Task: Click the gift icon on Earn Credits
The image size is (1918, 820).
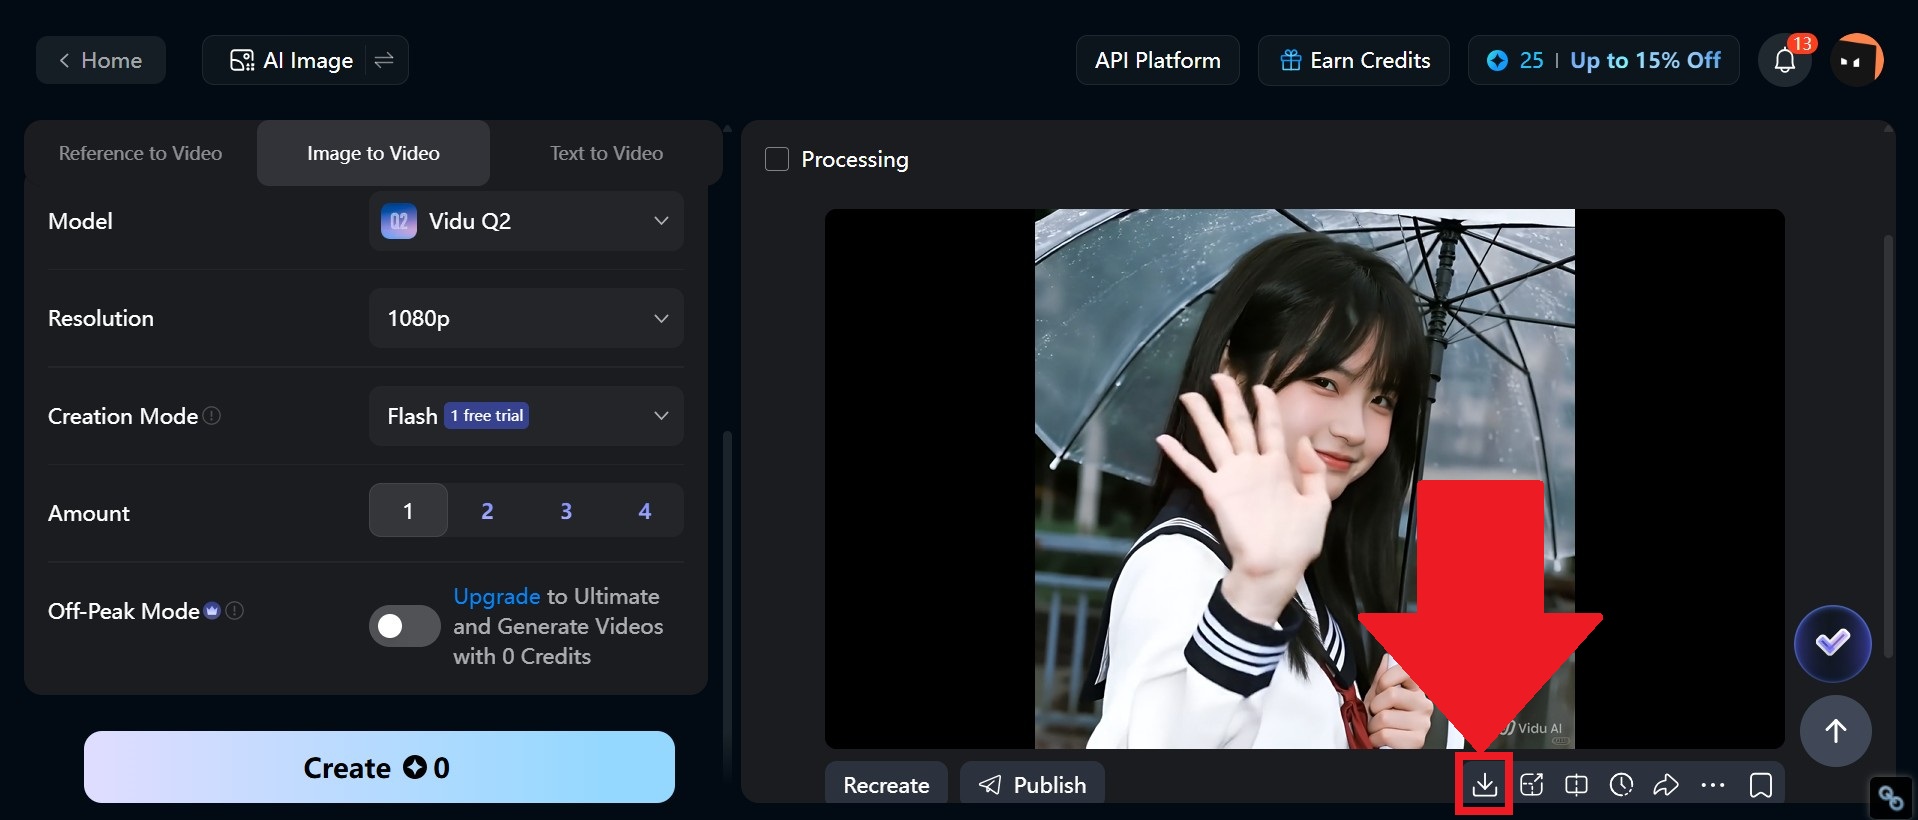Action: (x=1290, y=60)
